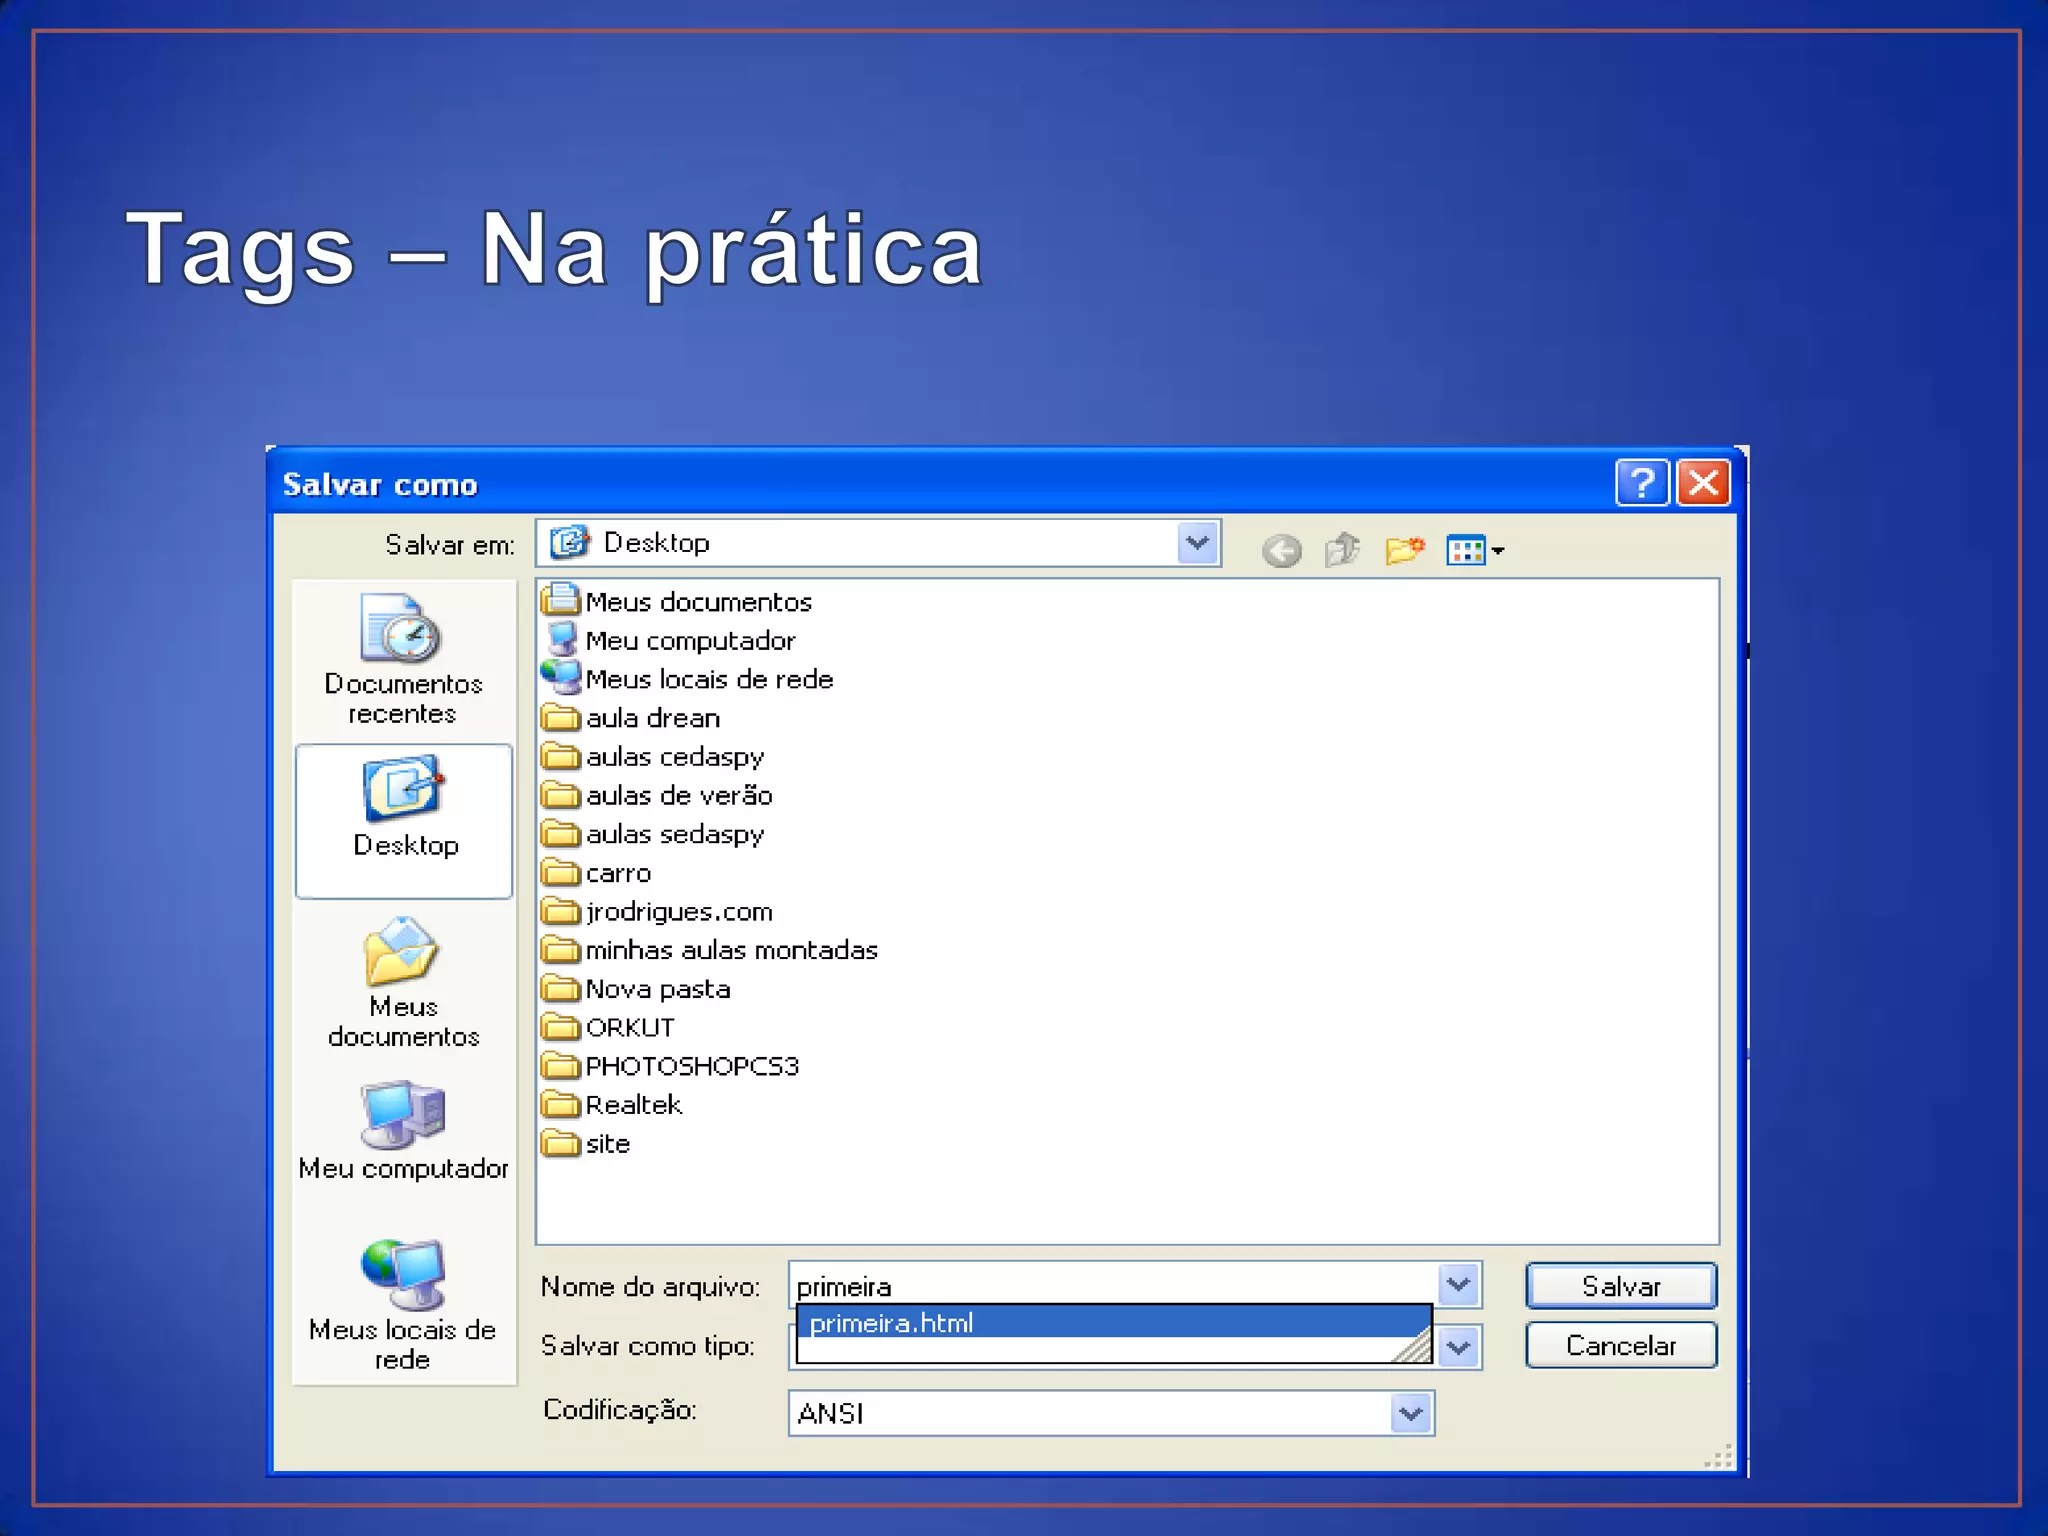The width and height of the screenshot is (2048, 1536).
Task: Select the jrodrigues.com folder
Action: point(678,912)
